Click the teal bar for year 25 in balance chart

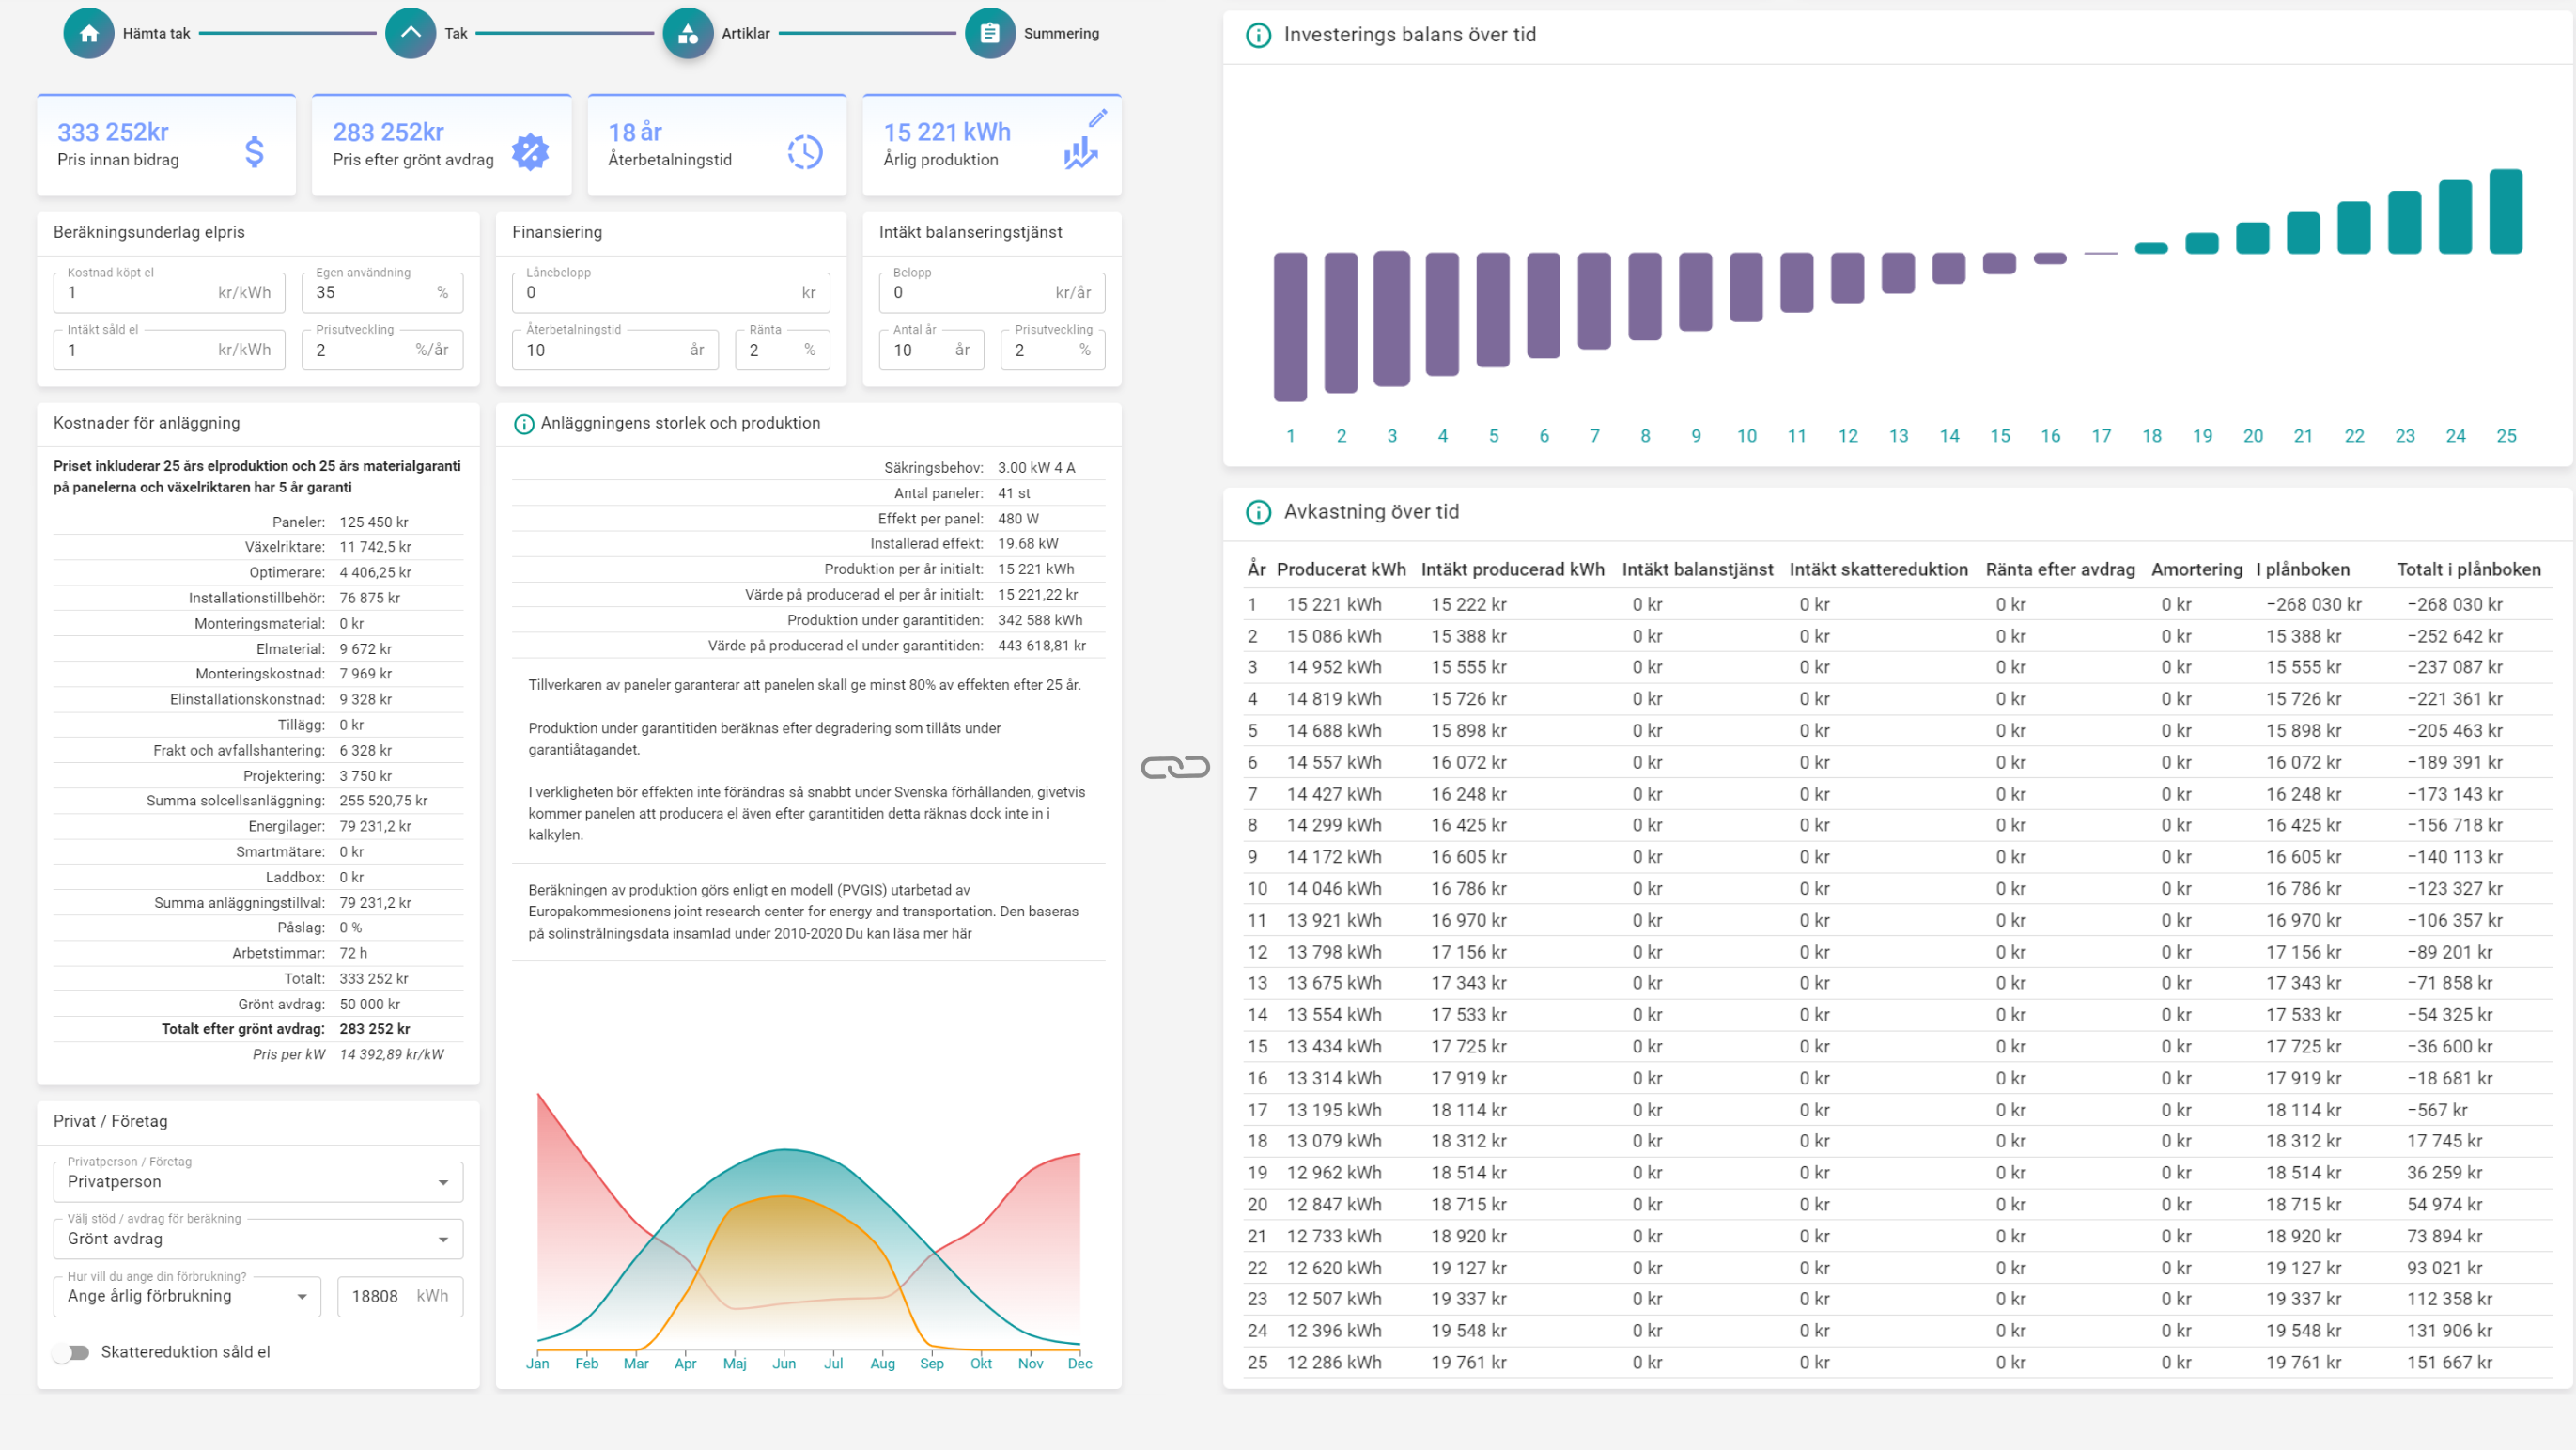tap(2506, 211)
